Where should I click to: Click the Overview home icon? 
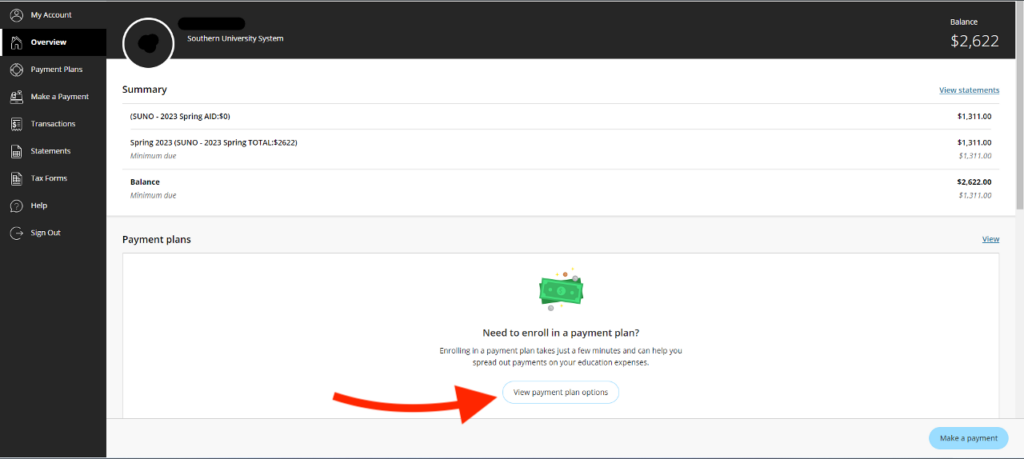tap(17, 42)
